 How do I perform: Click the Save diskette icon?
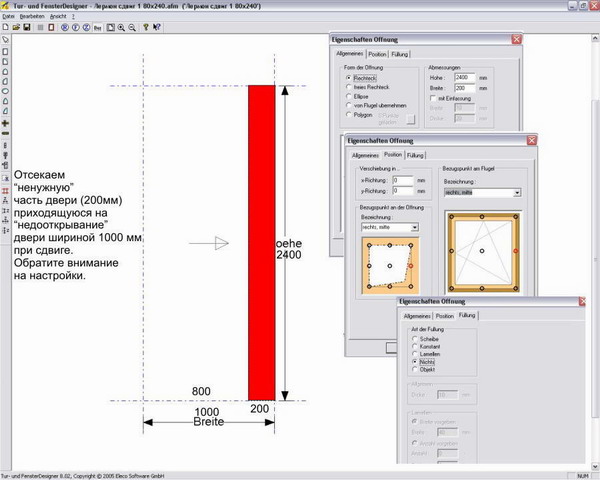[26, 27]
